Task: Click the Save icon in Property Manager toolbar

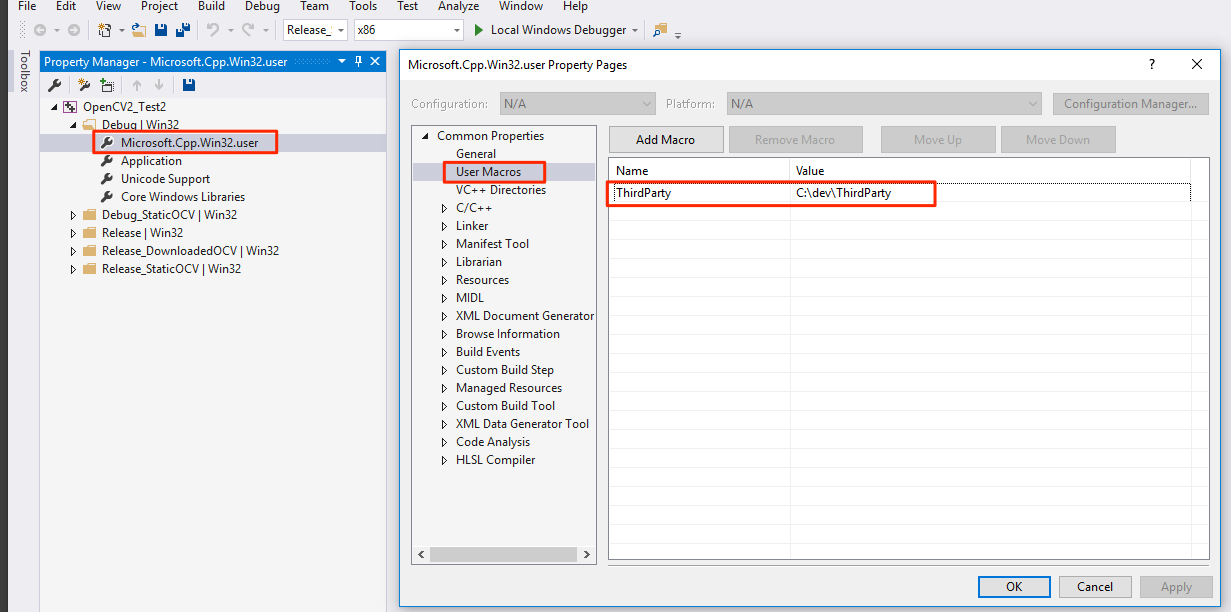Action: 188,85
